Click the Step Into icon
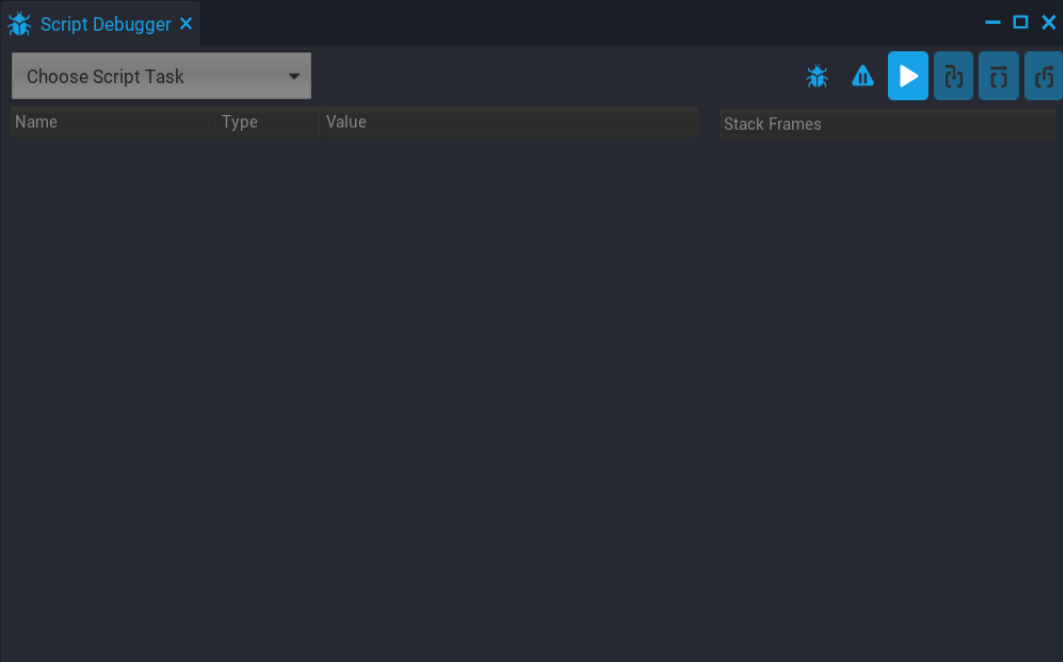 [x=953, y=76]
